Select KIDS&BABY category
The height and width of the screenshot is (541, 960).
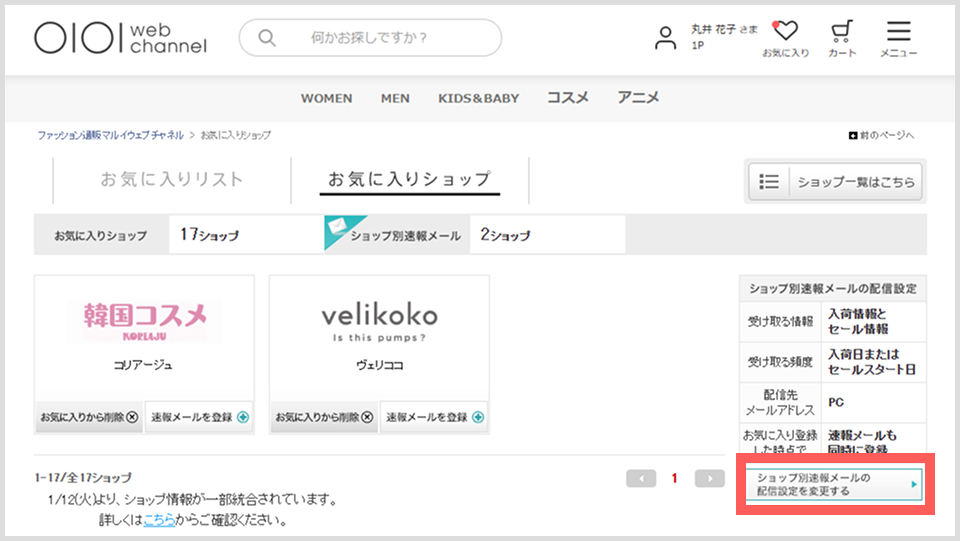pyautogui.click(x=478, y=99)
